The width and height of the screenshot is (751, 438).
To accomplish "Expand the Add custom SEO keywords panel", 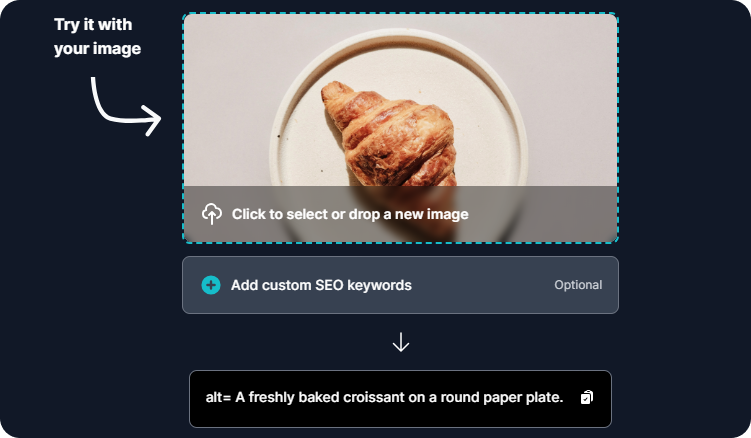I will 400,285.
